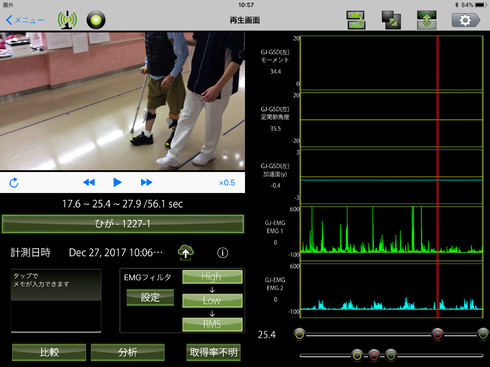
Task: Fast-forward the gait video
Action: click(x=146, y=182)
